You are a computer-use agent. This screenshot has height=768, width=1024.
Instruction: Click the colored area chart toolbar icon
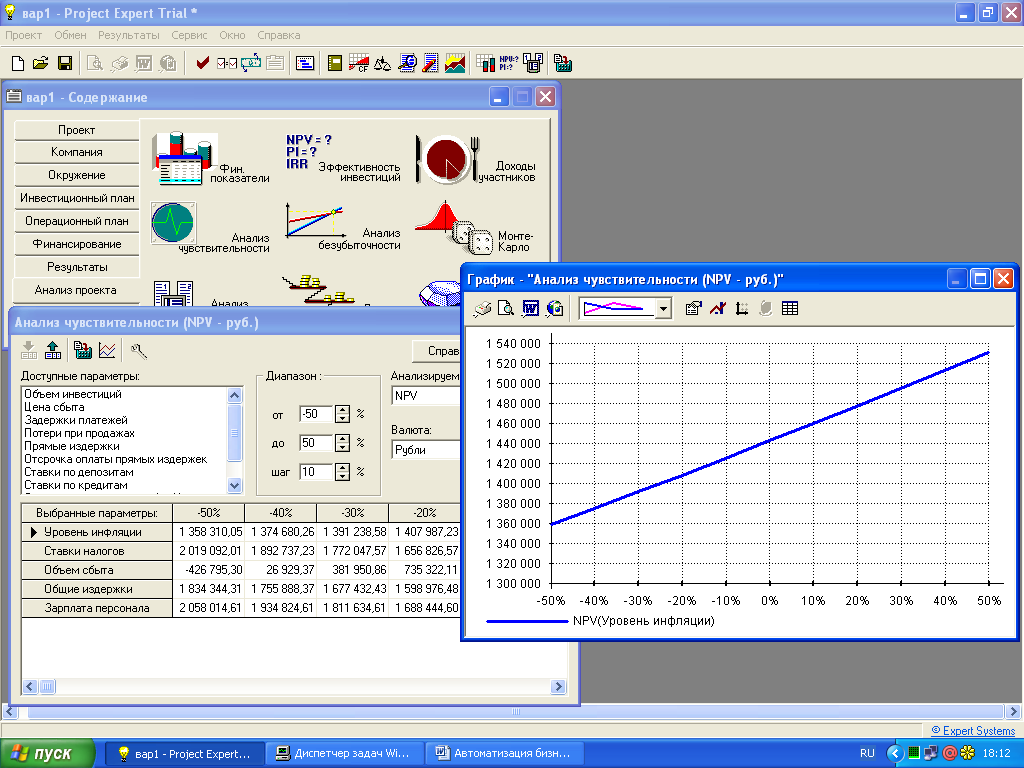(x=455, y=63)
